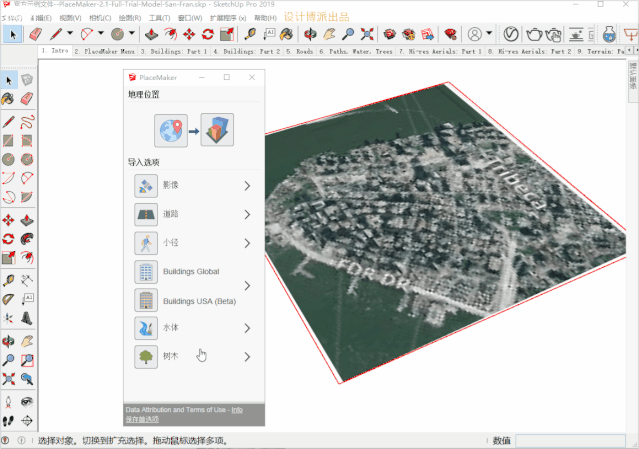Click the 树木 tree icon
Image resolution: width=639 pixels, height=449 pixels.
pos(146,357)
